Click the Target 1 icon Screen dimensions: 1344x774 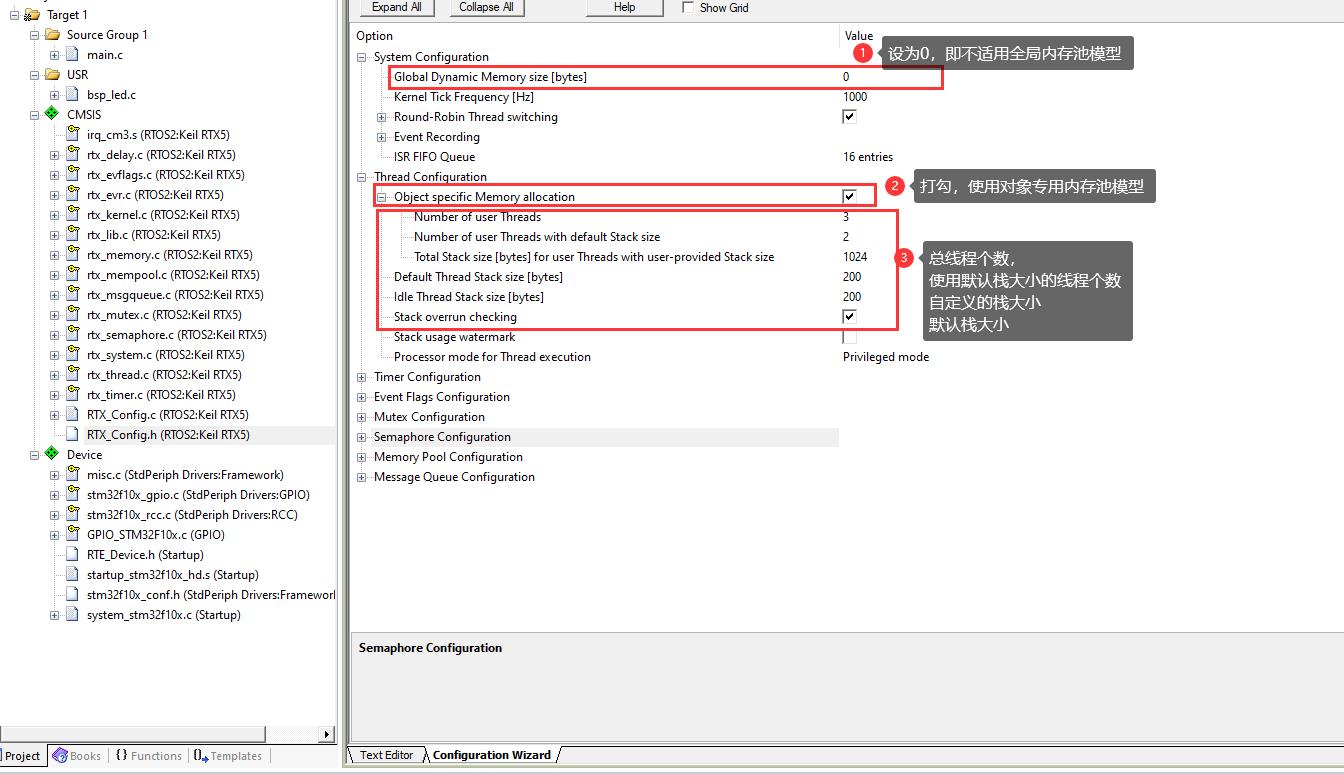(x=32, y=14)
